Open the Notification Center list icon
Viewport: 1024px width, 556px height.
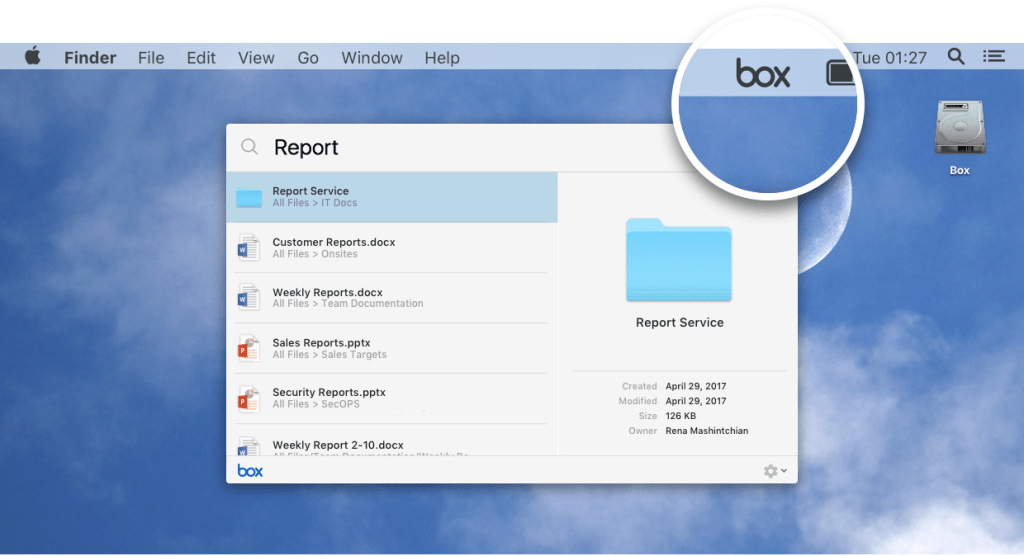(993, 57)
